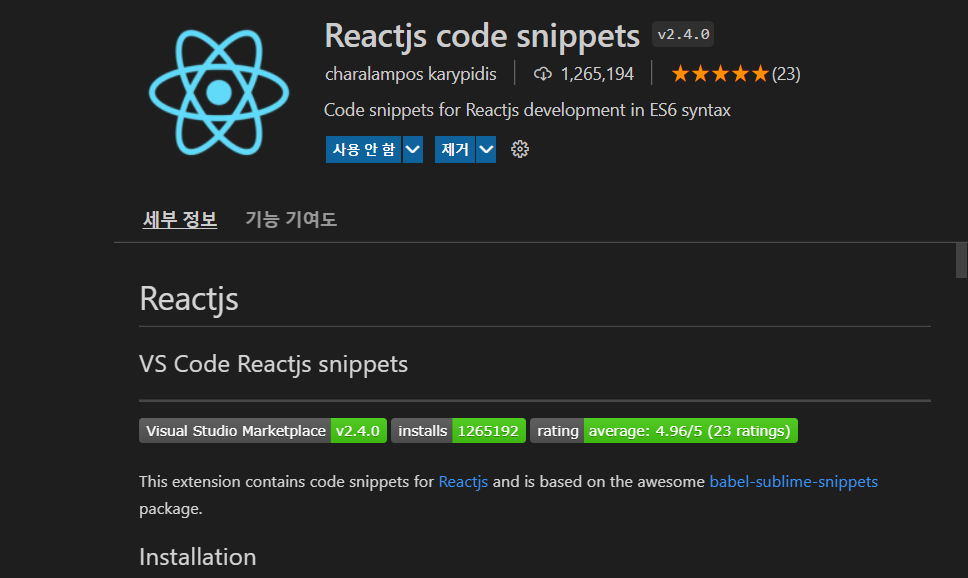Image resolution: width=968 pixels, height=578 pixels.
Task: Click the Code snippets ES6 syntax description
Action: 527,110
